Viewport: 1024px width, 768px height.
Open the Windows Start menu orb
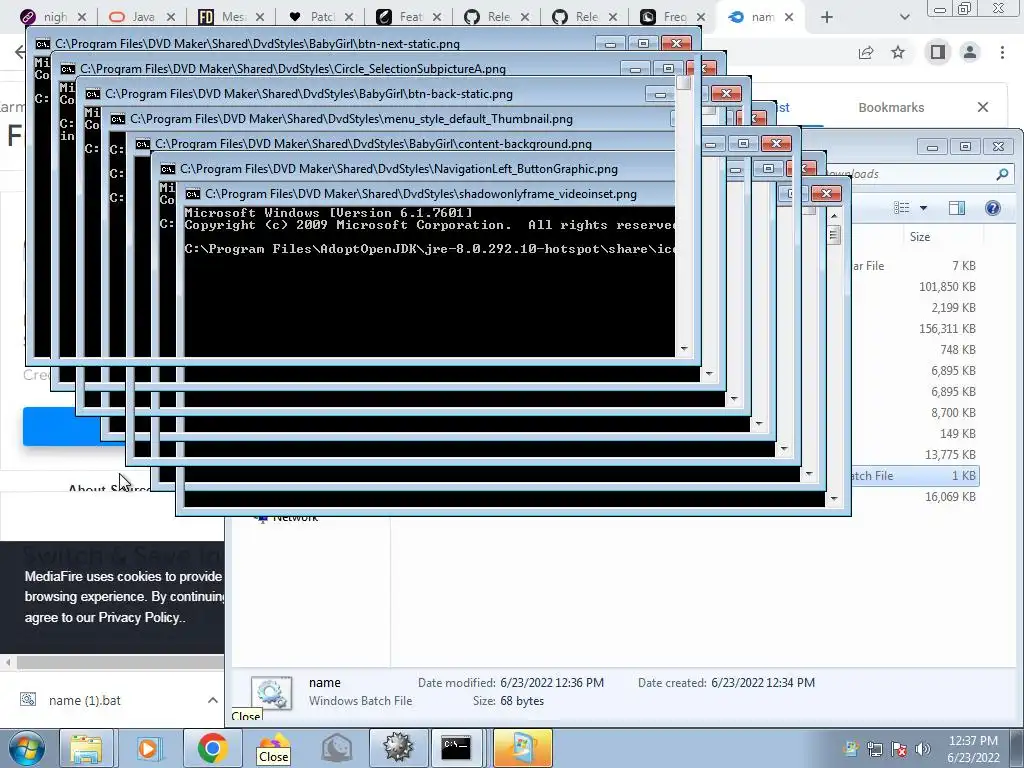26,748
